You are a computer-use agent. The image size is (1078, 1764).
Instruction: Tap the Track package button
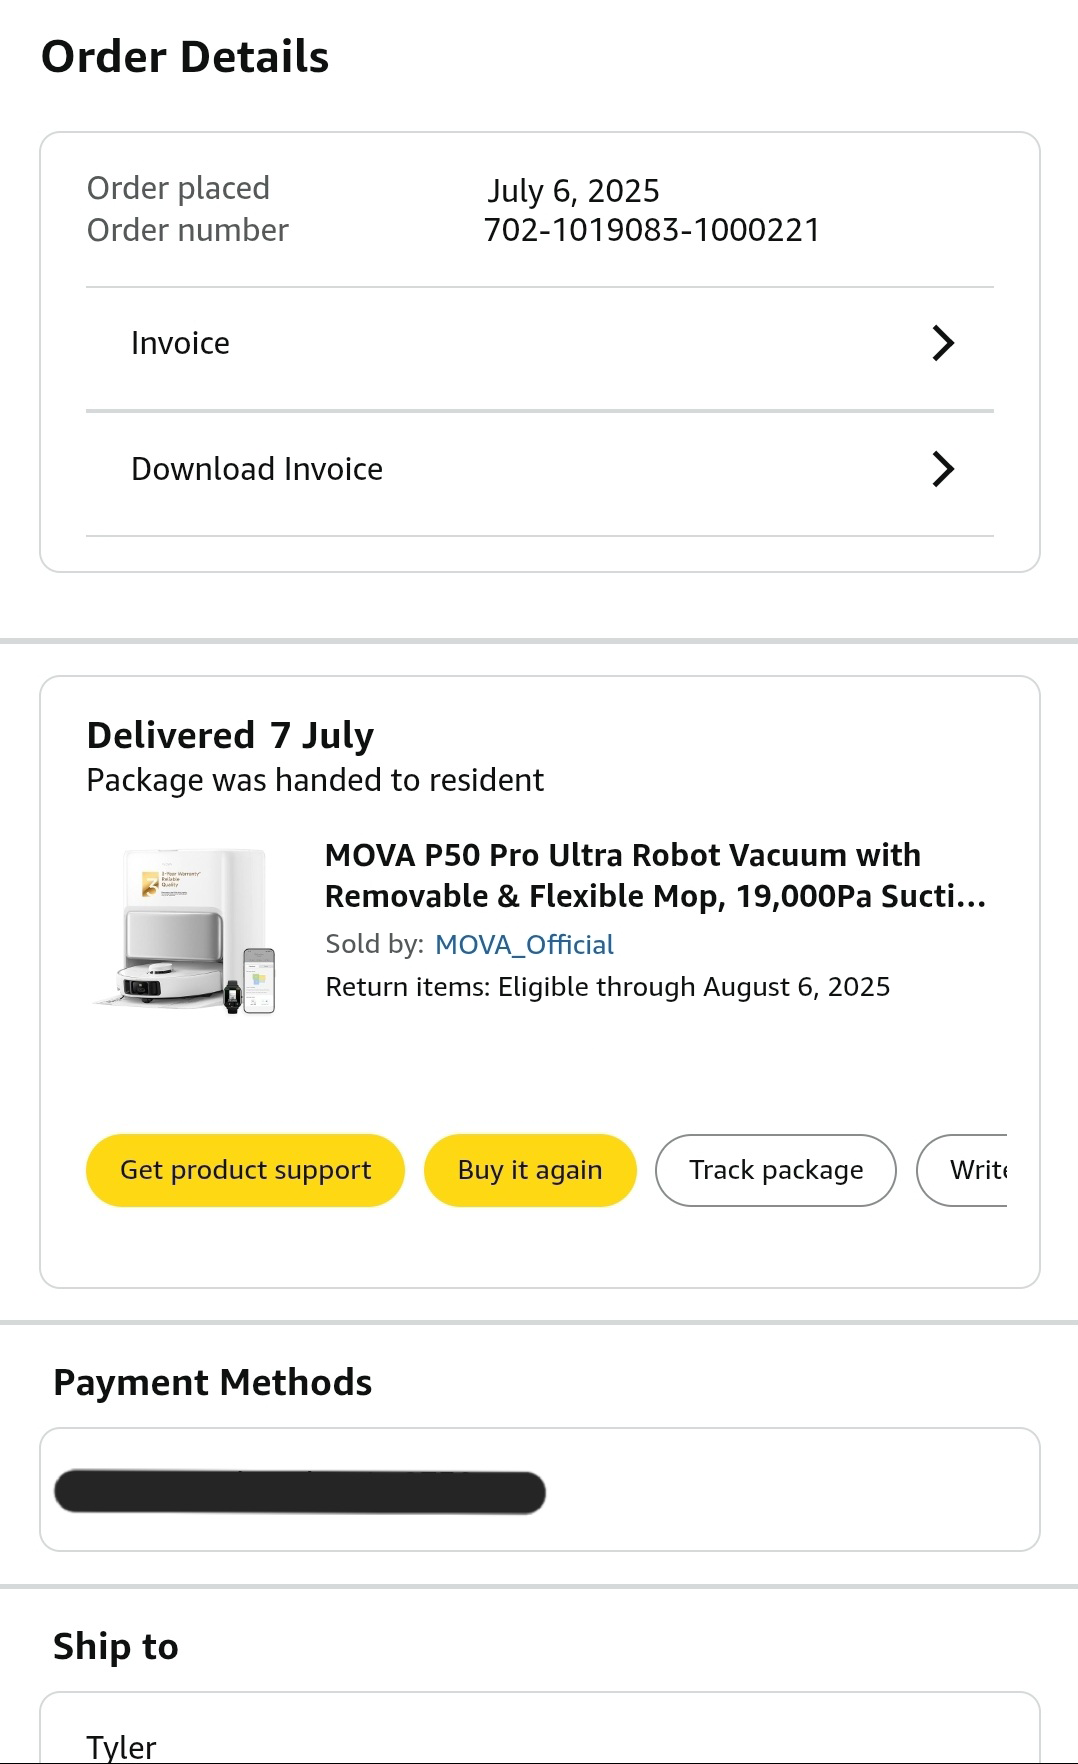[776, 1170]
